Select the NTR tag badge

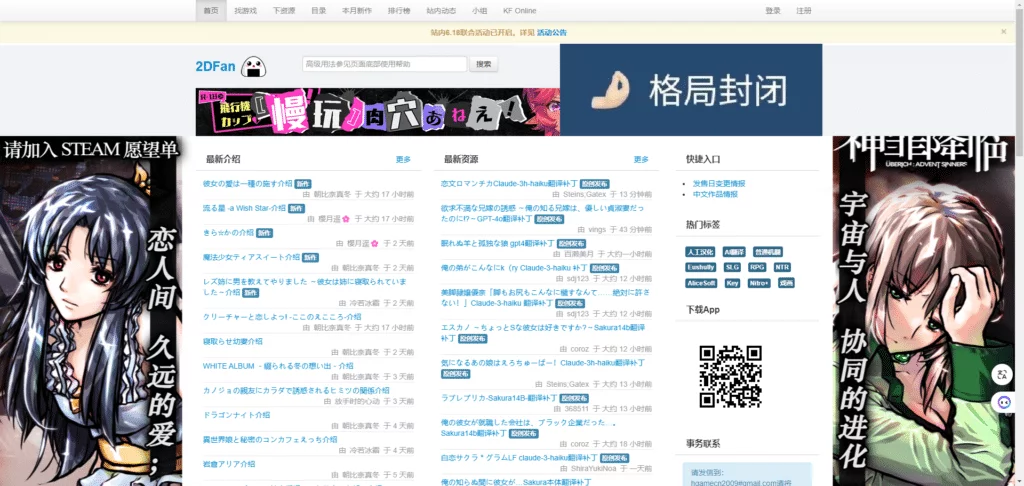coord(782,267)
